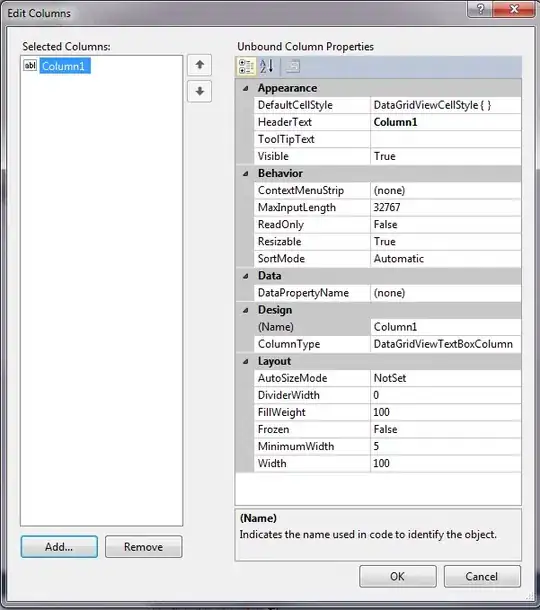Click the ReadOnly property value False
540x610 pixels.
coord(446,224)
